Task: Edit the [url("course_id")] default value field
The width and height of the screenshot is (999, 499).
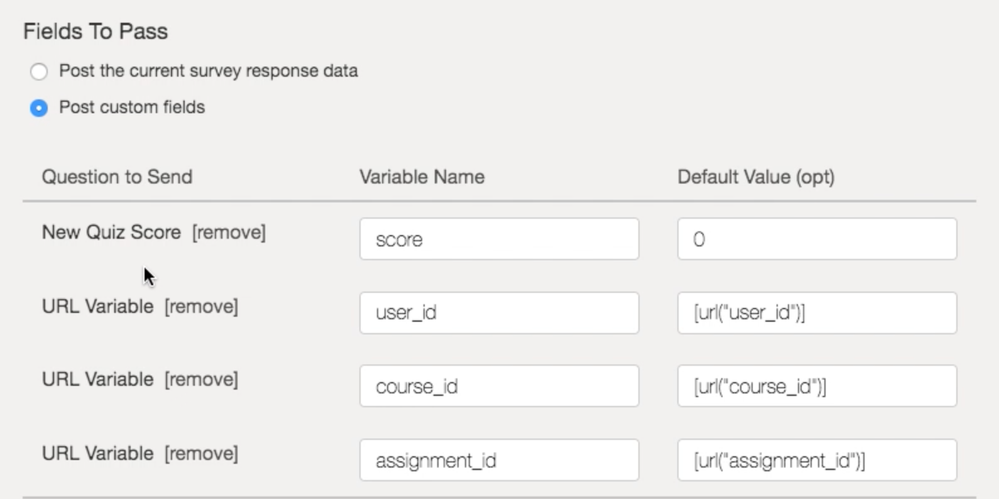Action: tap(816, 386)
